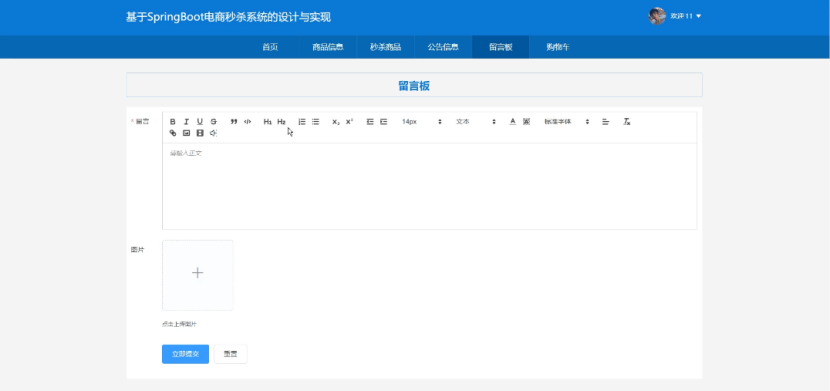Viewport: 830px width, 391px height.
Task: Focus the message body text area
Action: tap(429, 186)
